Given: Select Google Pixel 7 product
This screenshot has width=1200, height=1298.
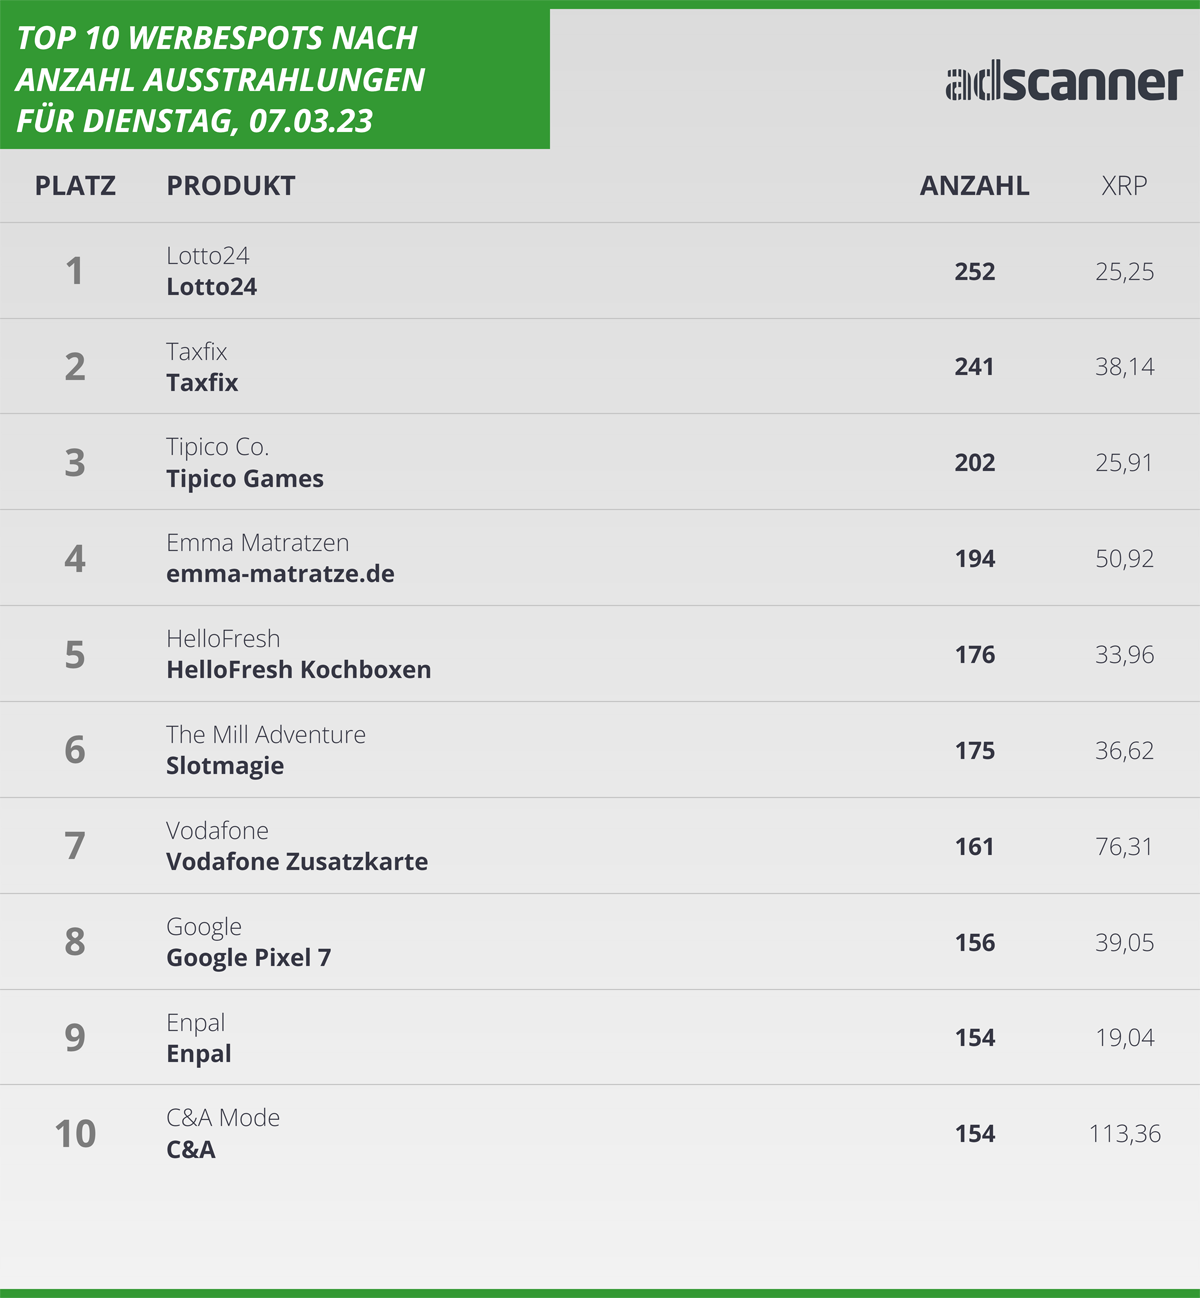Looking at the screenshot, I should point(248,958).
